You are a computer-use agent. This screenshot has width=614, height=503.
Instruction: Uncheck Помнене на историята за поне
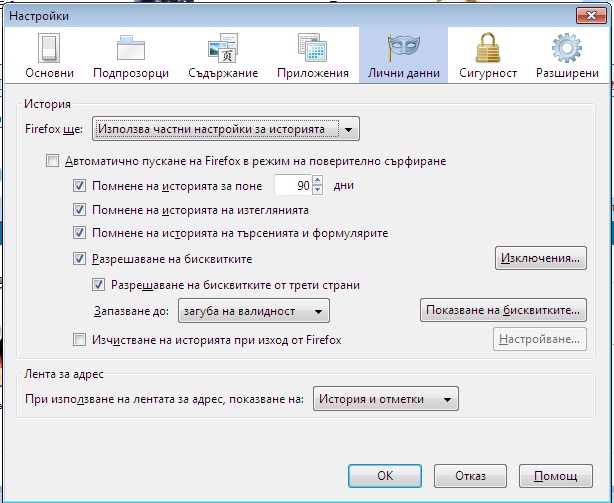point(79,185)
